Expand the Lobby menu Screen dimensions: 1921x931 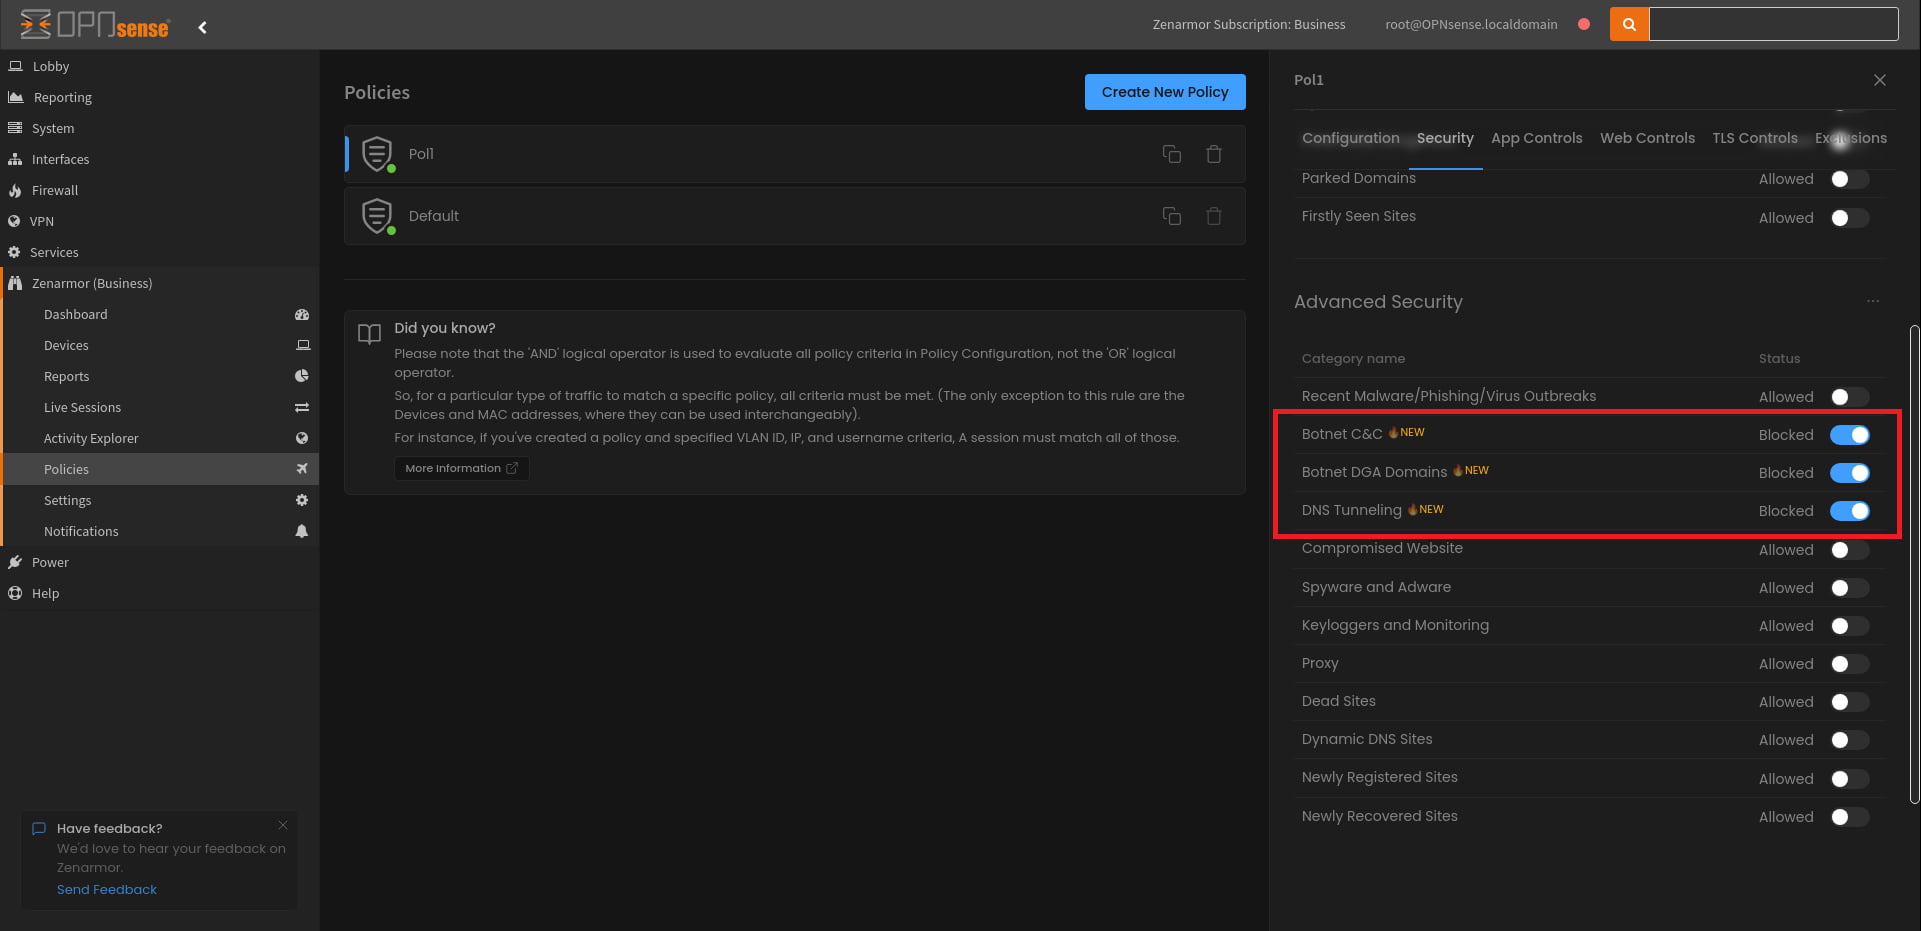click(x=160, y=66)
